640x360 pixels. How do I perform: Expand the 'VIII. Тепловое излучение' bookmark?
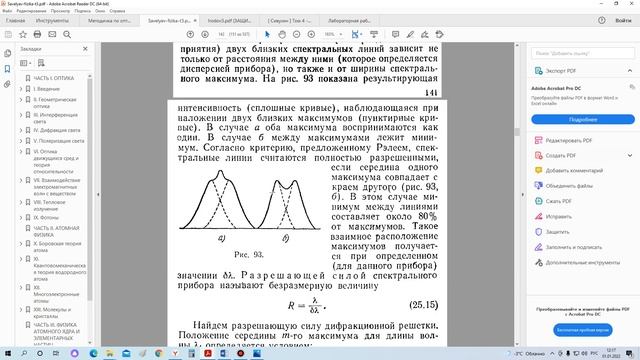[21, 202]
